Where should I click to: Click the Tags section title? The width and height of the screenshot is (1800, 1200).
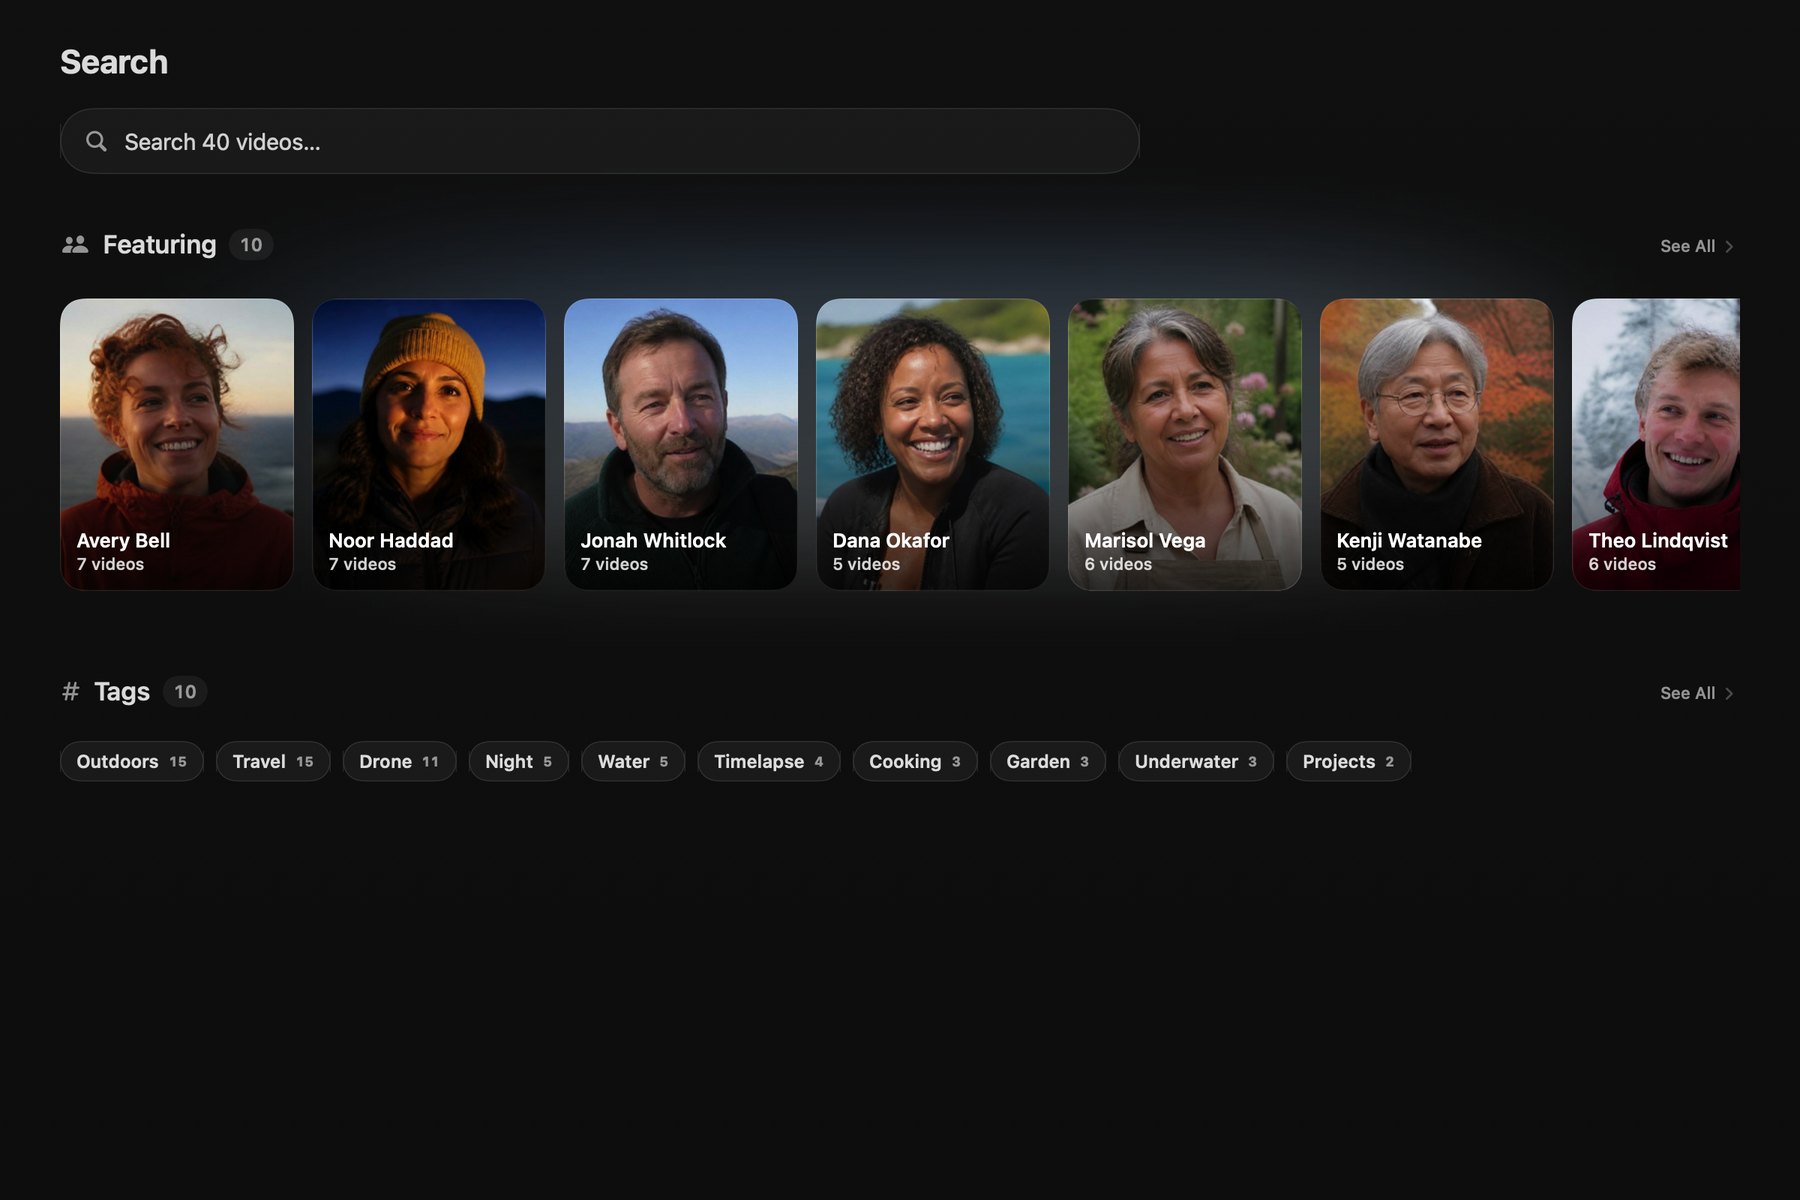122,692
